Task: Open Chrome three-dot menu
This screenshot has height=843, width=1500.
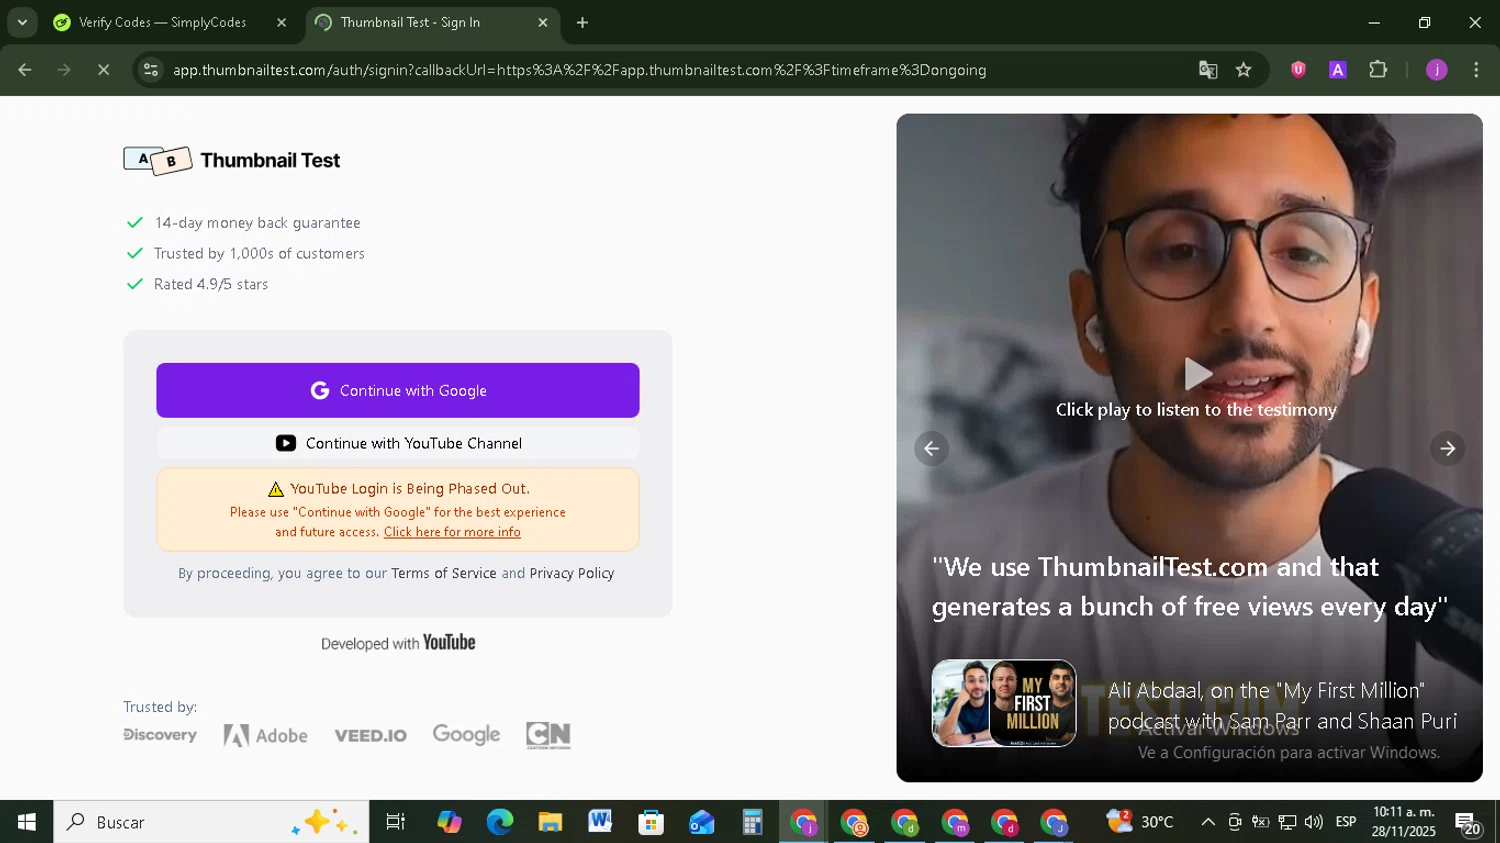Action: [x=1476, y=70]
